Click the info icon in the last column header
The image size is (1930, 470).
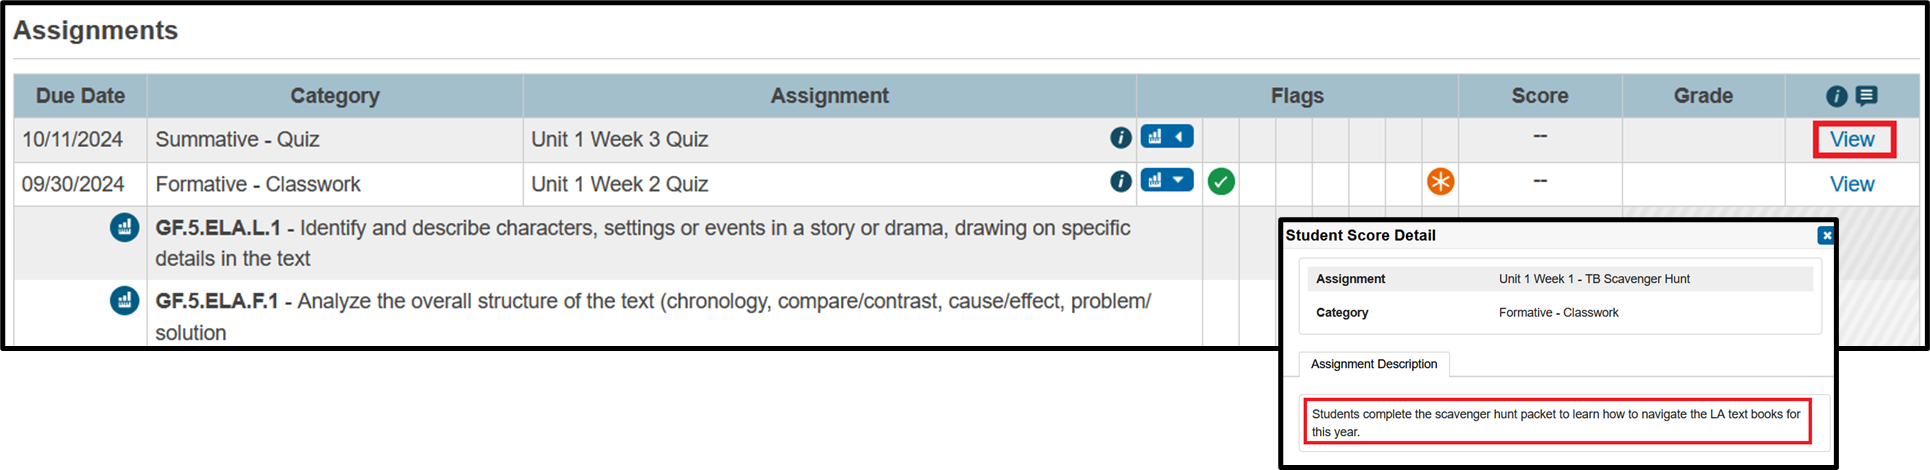(1837, 96)
